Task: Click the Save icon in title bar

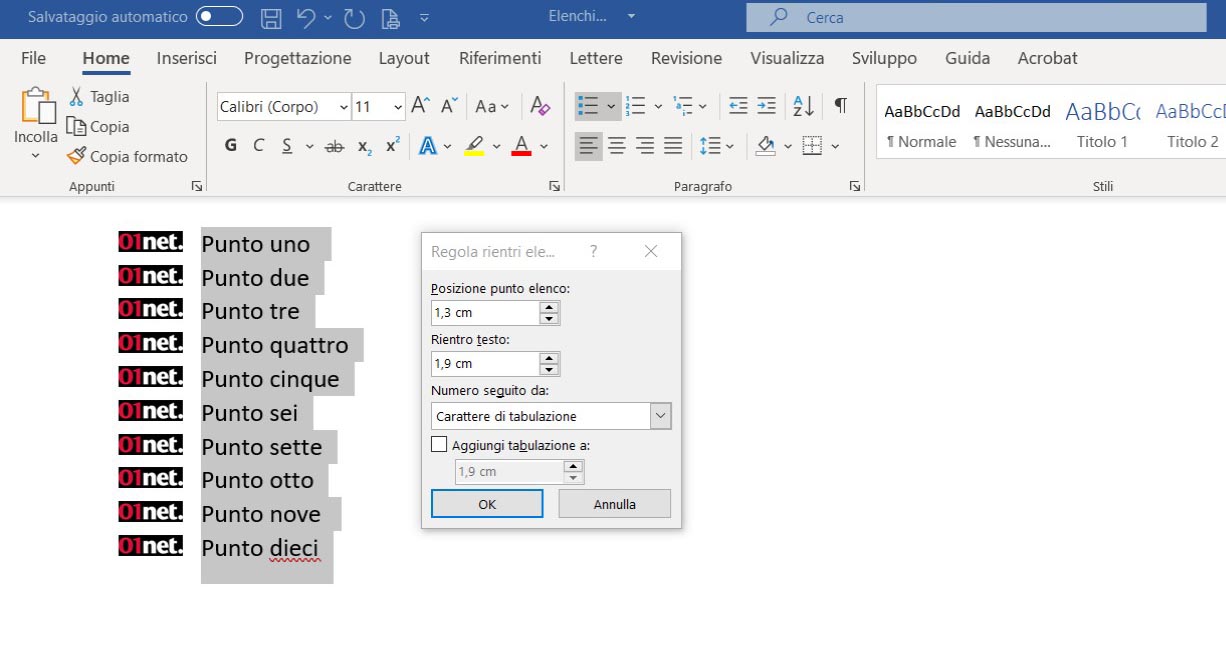Action: pos(271,17)
